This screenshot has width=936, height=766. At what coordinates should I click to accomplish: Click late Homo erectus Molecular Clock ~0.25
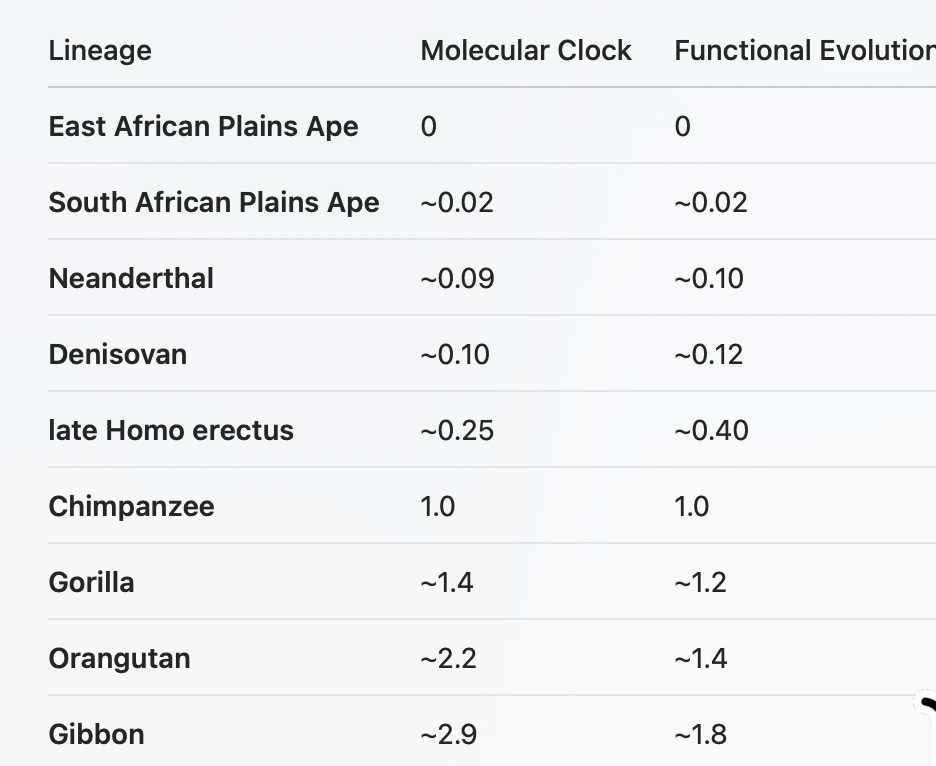[457, 430]
